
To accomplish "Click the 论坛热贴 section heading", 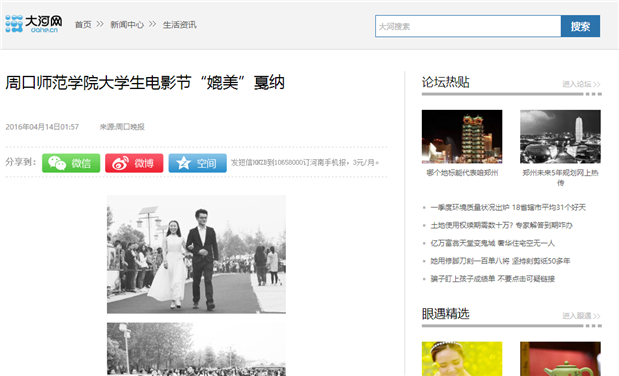I will (x=446, y=82).
